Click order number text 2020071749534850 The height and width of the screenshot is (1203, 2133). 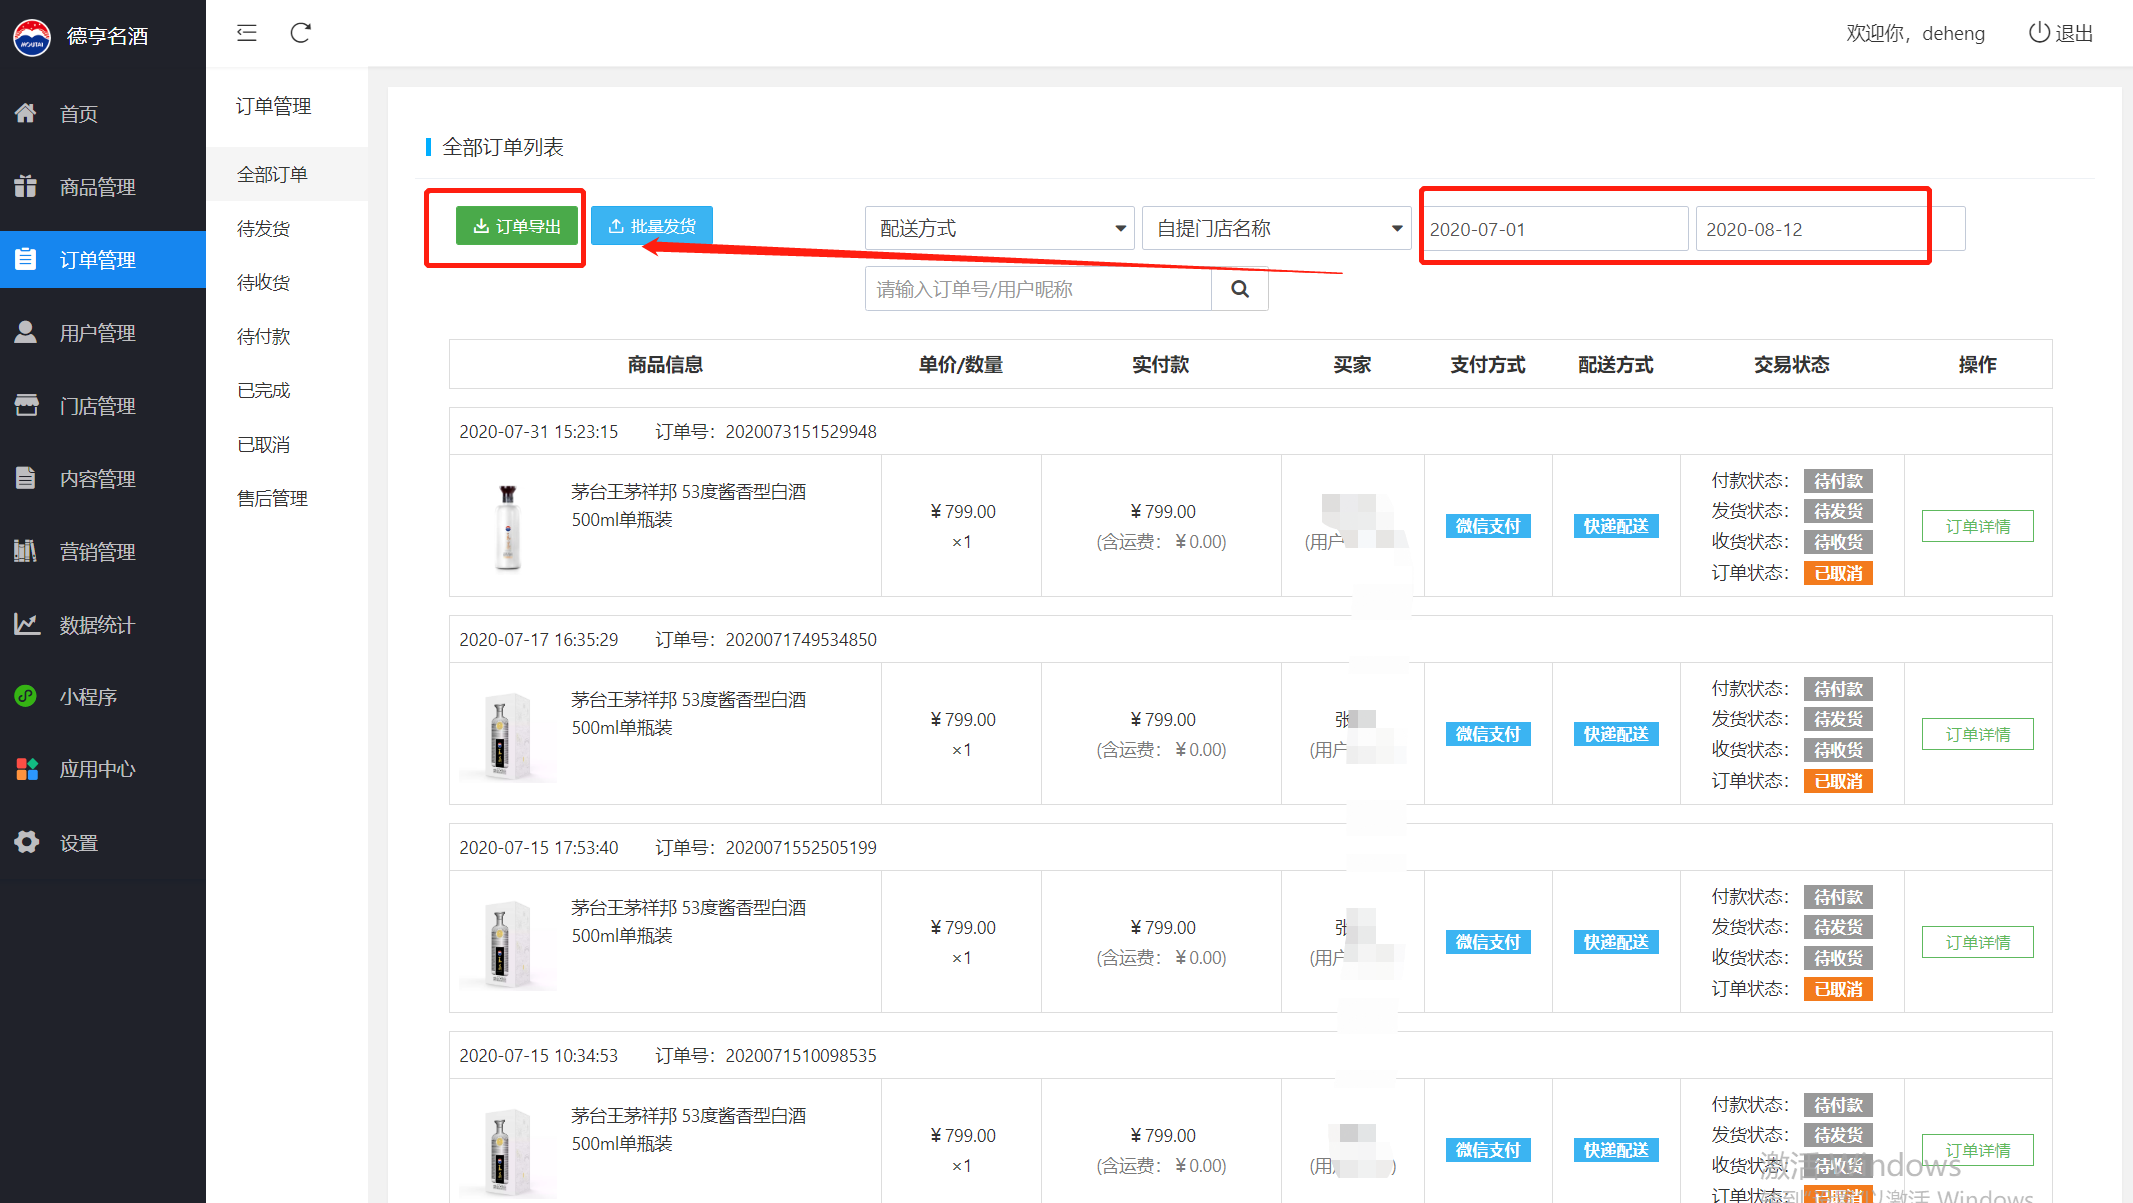click(801, 640)
